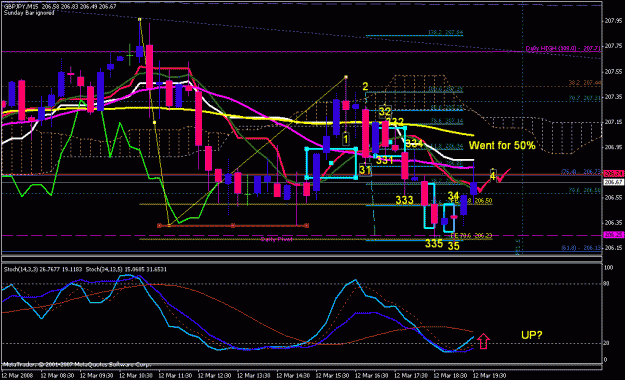Screen dimensions: 625x380
Task: Click the '12 Mar 10:30' time axis label
Action: point(136,376)
